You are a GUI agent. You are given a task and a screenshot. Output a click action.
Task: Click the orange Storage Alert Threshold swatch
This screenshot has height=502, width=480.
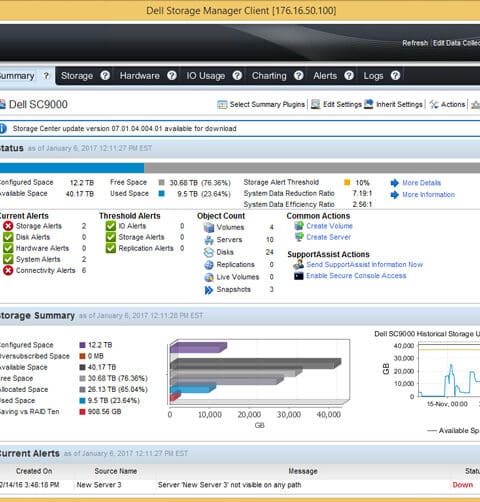coord(347,182)
